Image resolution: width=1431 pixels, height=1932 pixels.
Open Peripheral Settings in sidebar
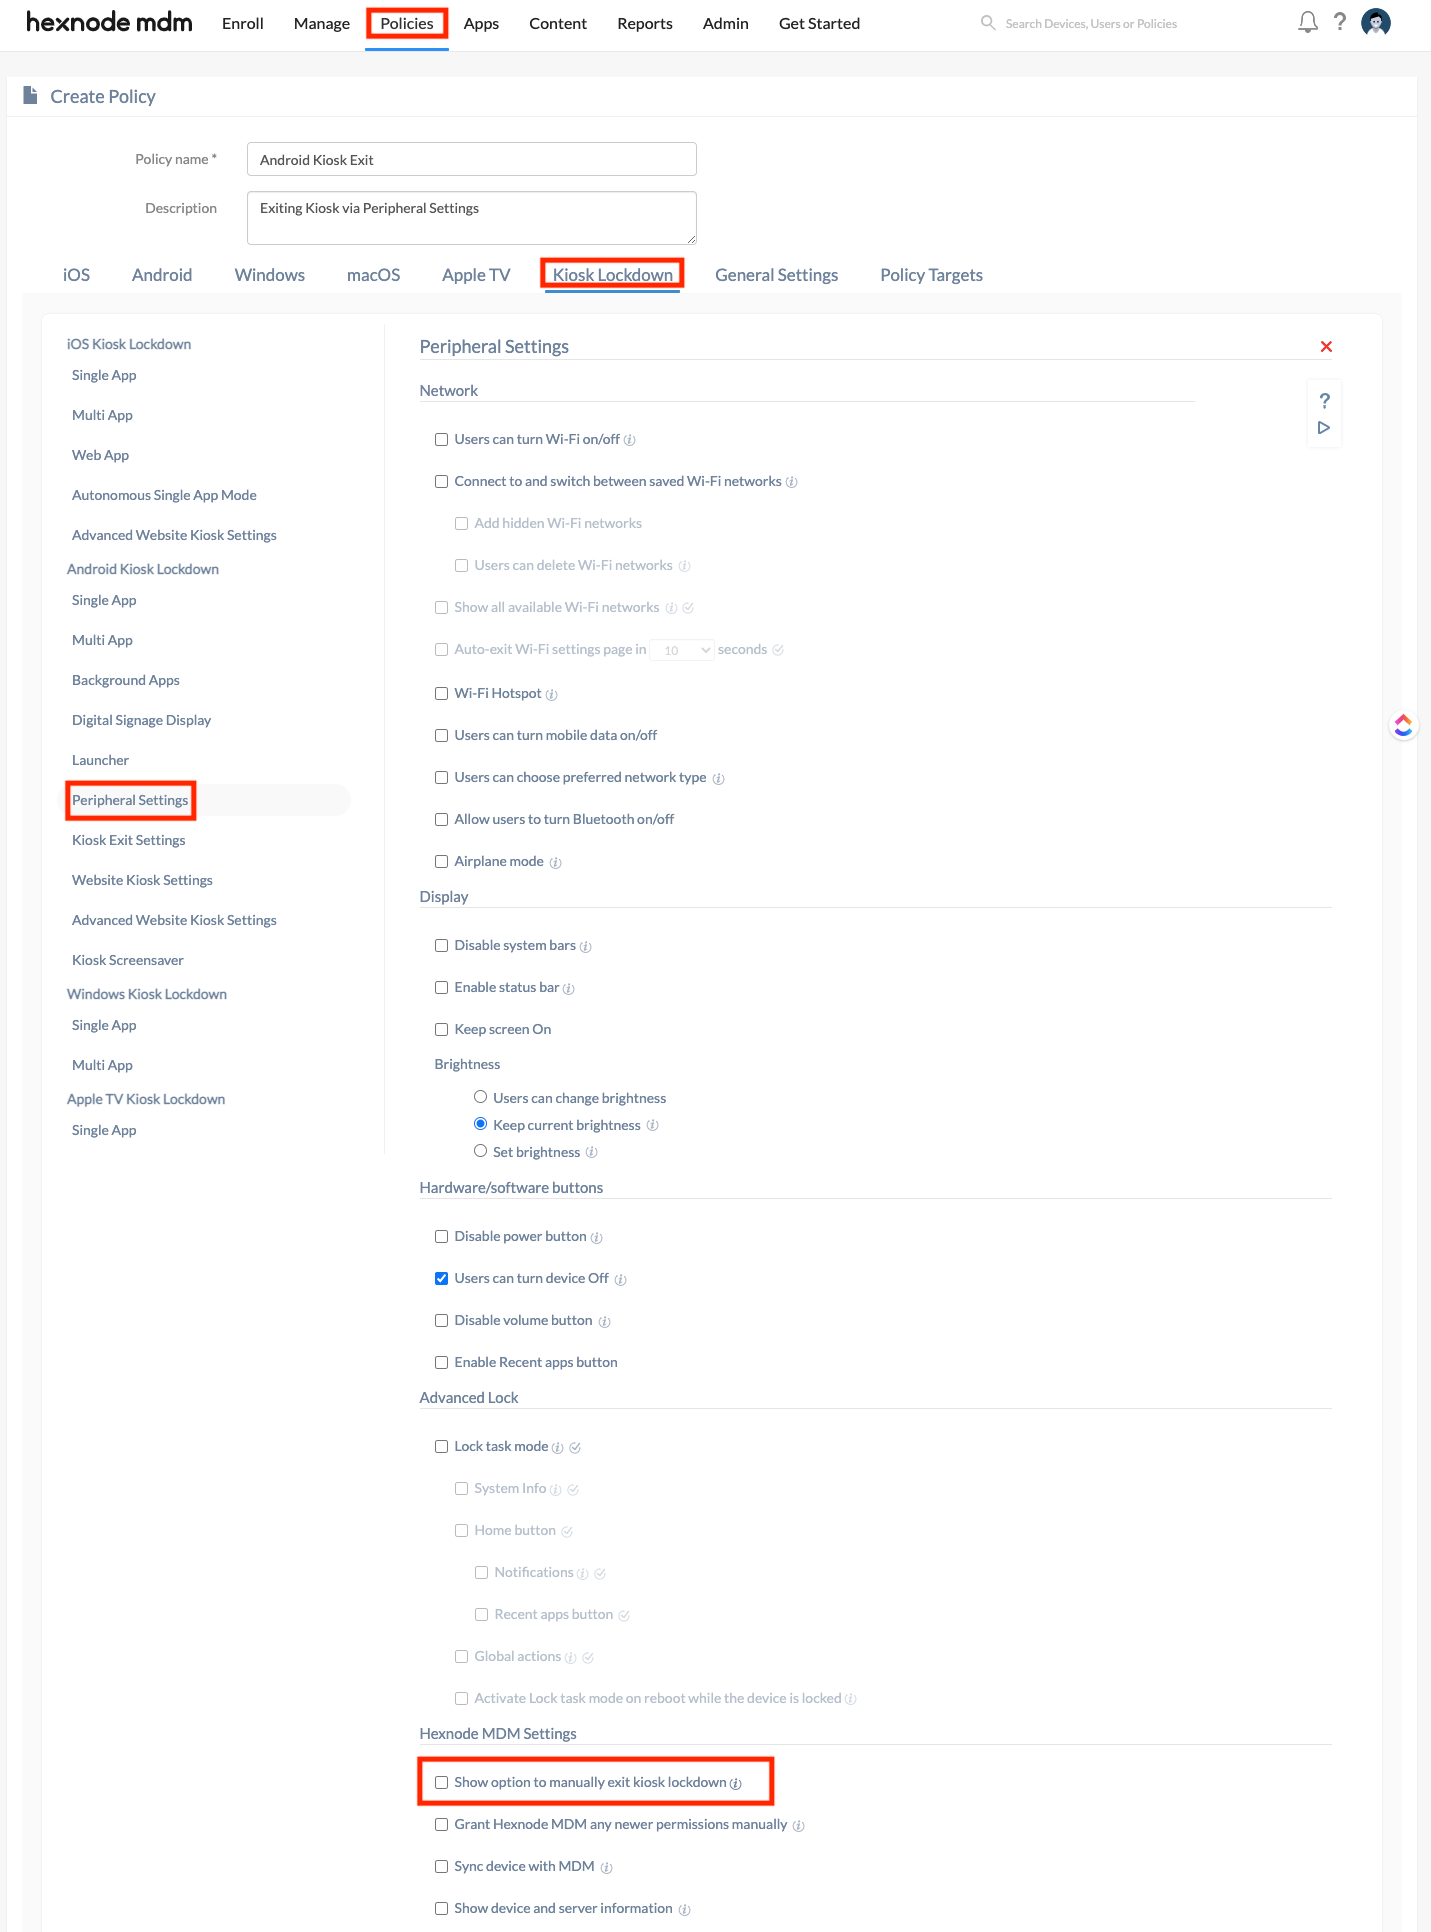(x=130, y=800)
